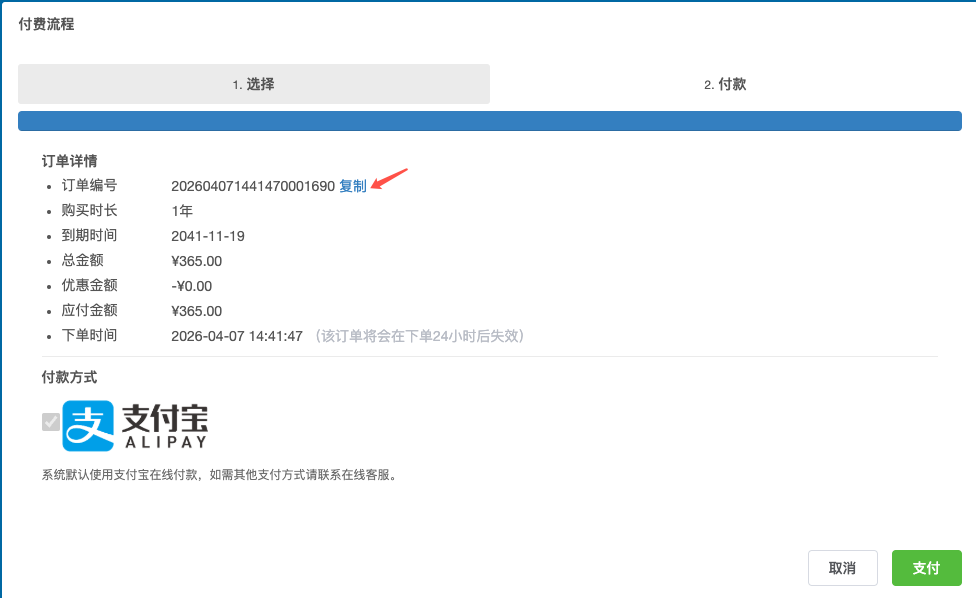The height and width of the screenshot is (598, 976).
Task: Click the order number 202604071441470001690
Action: tap(253, 186)
